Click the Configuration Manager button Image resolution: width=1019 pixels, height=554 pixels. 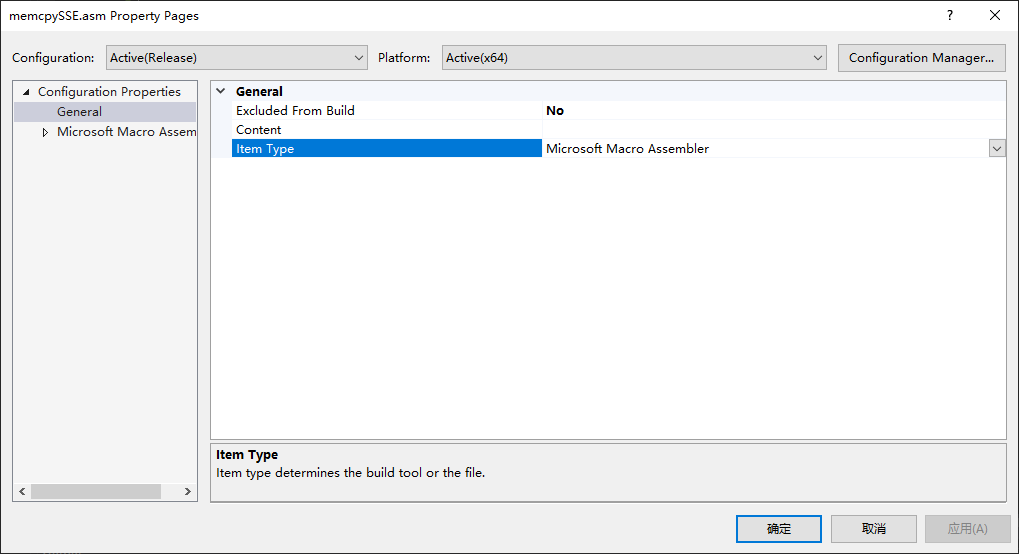click(920, 58)
